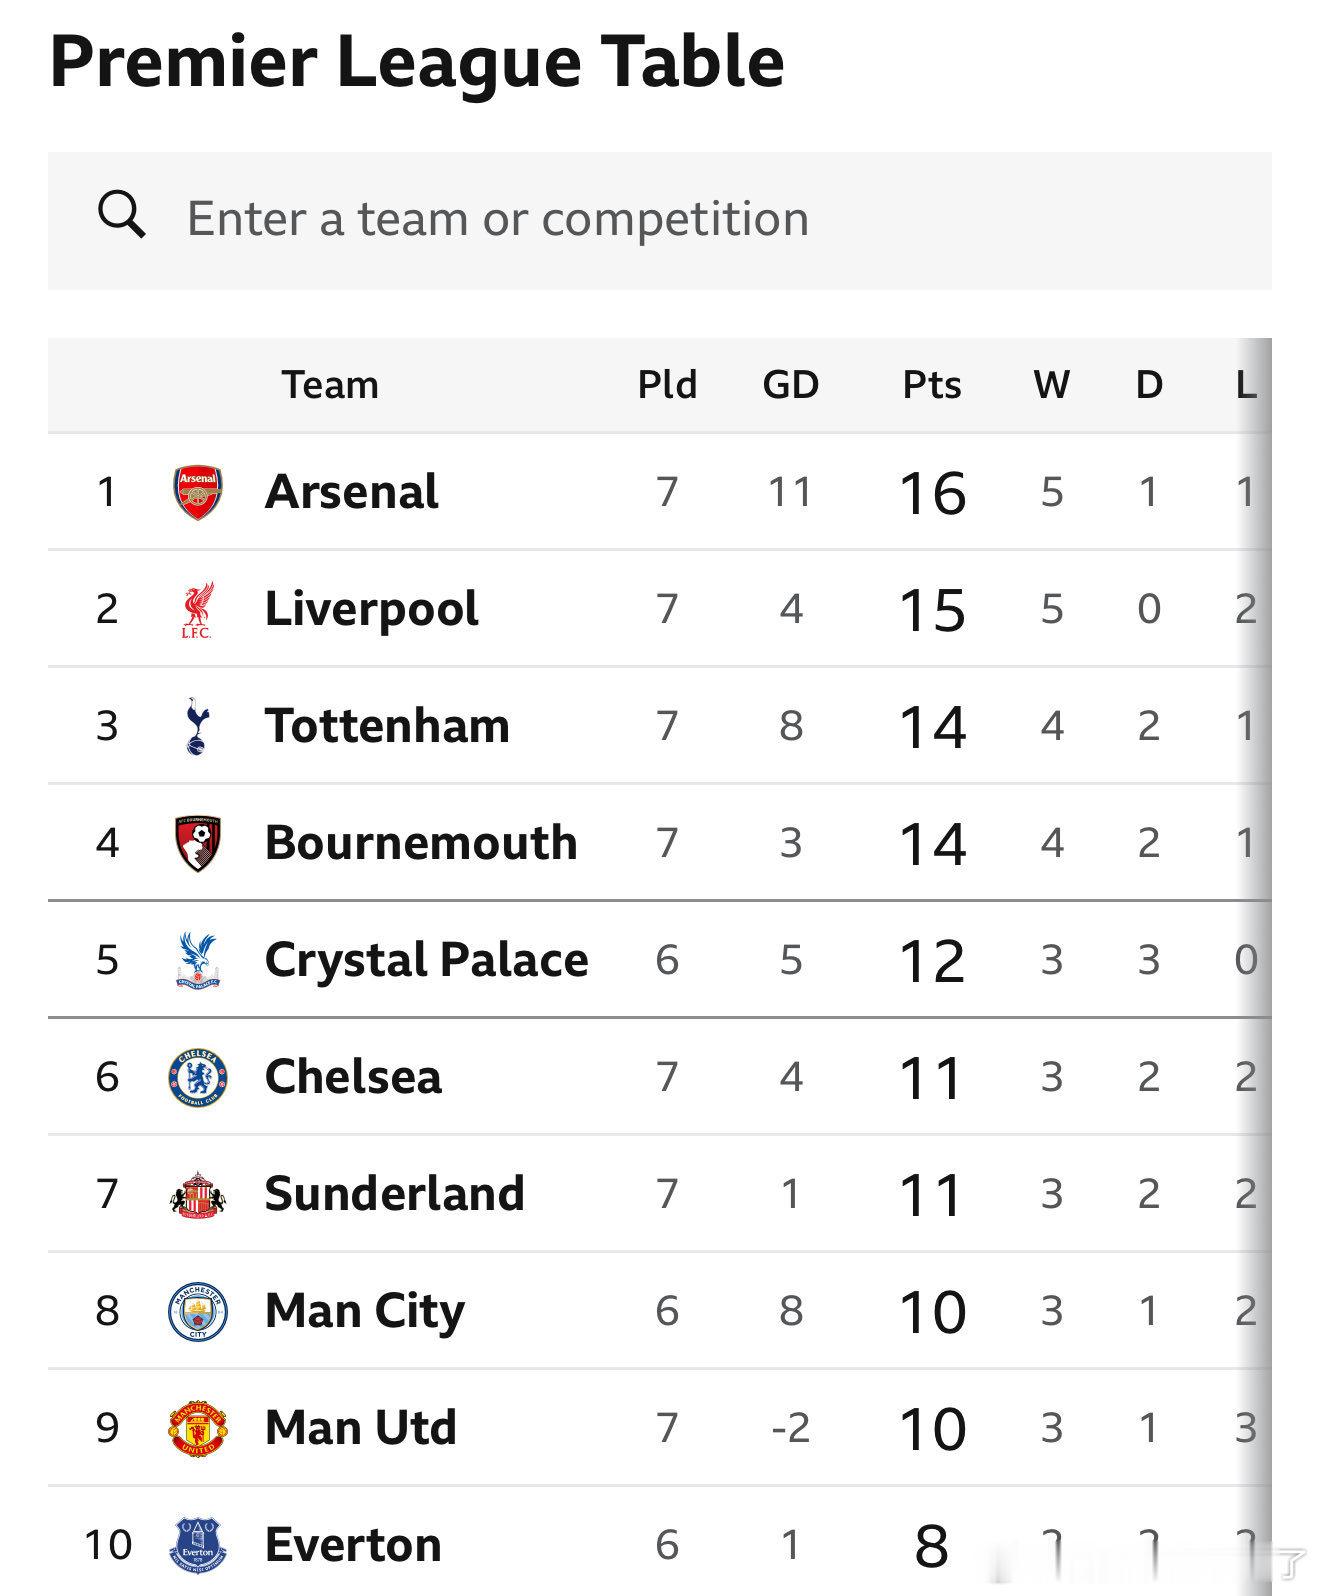Click the Pts column header
Viewport: 1320px width, 1596px height.
point(931,385)
